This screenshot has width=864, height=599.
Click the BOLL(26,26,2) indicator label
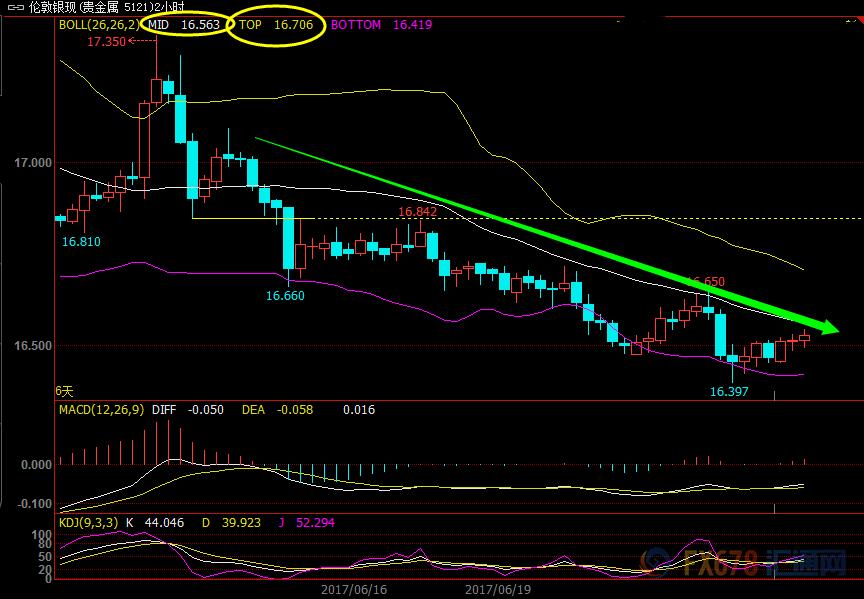[99, 25]
